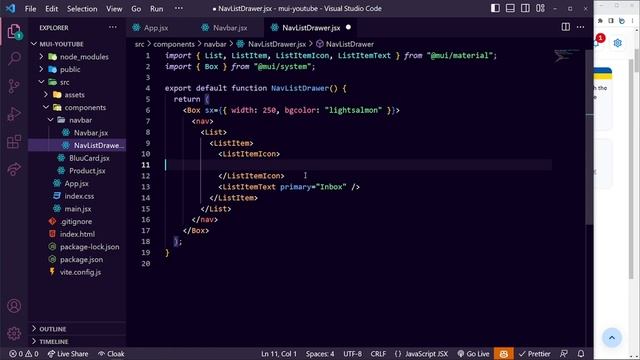Open the Explorer view in the activity bar
This screenshot has height=360, width=640.
[14, 32]
